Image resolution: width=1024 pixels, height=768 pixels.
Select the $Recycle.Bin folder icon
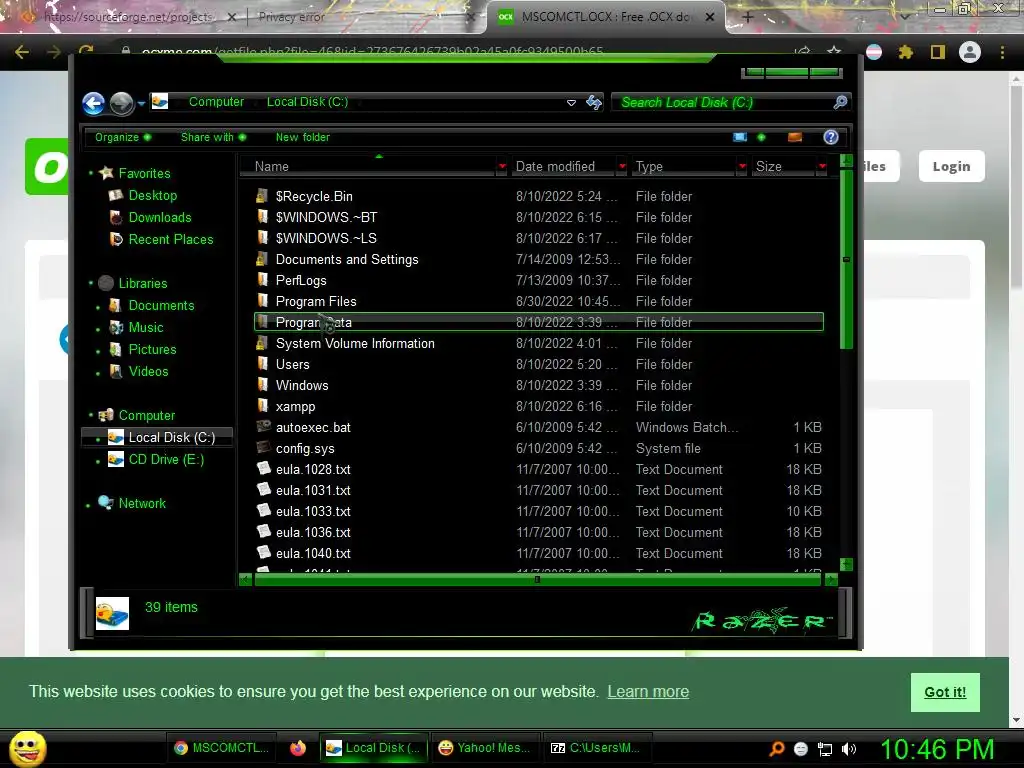tap(263, 196)
